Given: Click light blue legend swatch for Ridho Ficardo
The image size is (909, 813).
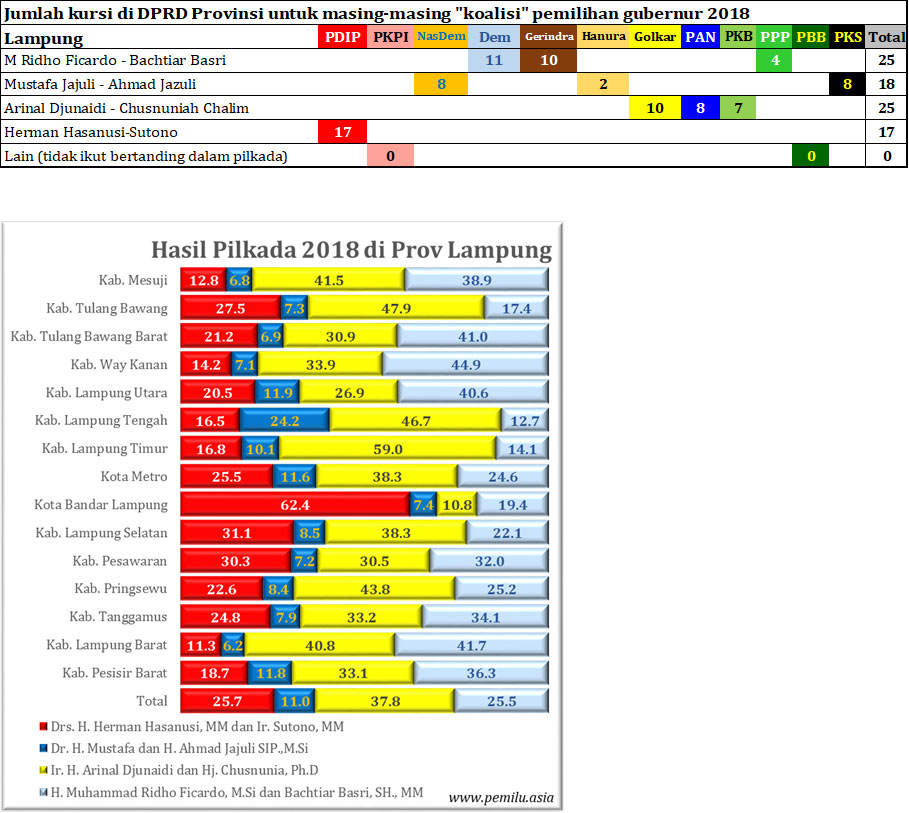Looking at the screenshot, I should coord(43,792).
